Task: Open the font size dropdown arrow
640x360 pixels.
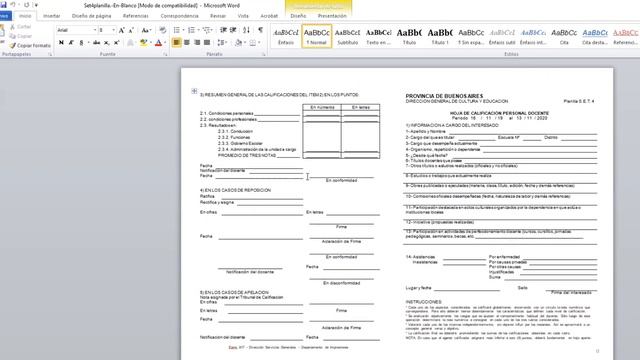Action: click(113, 30)
